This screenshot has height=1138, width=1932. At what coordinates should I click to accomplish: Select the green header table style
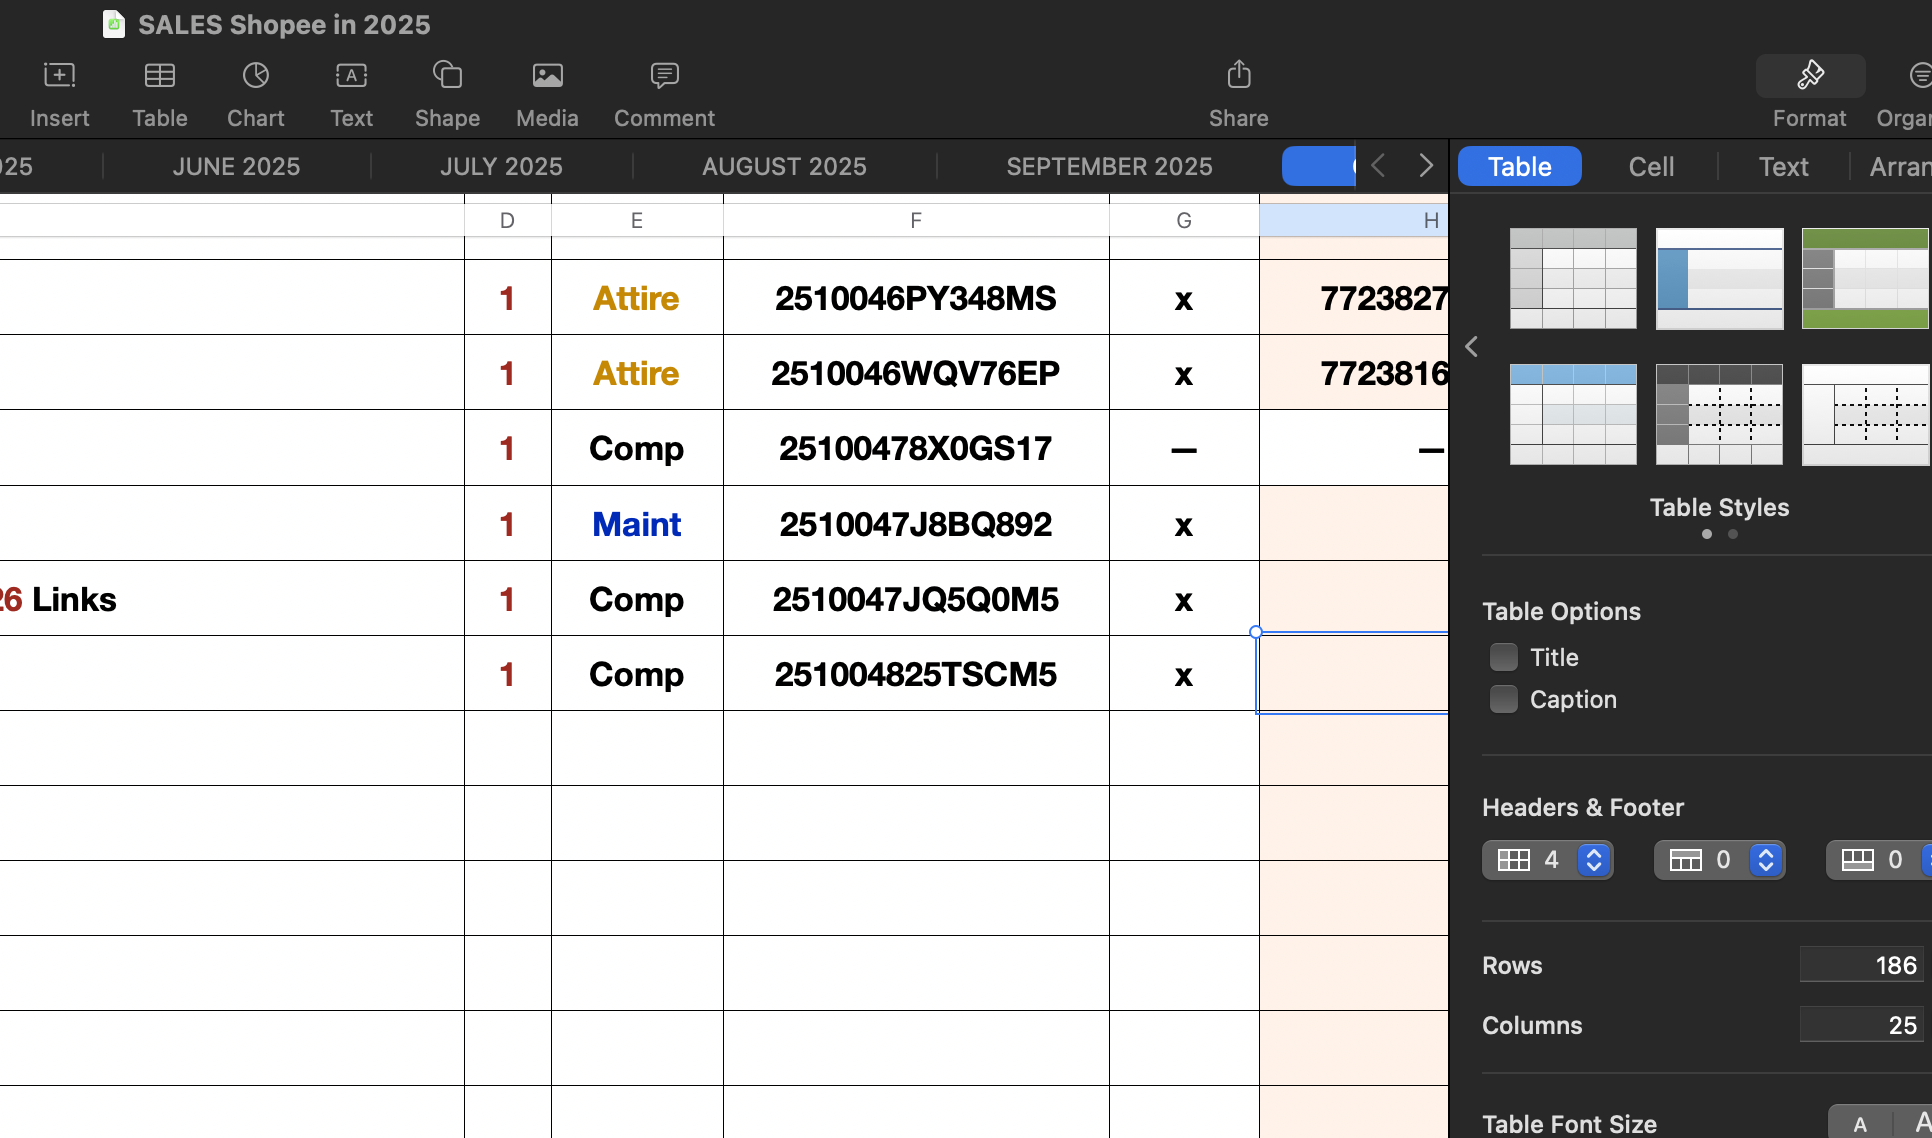[1864, 278]
